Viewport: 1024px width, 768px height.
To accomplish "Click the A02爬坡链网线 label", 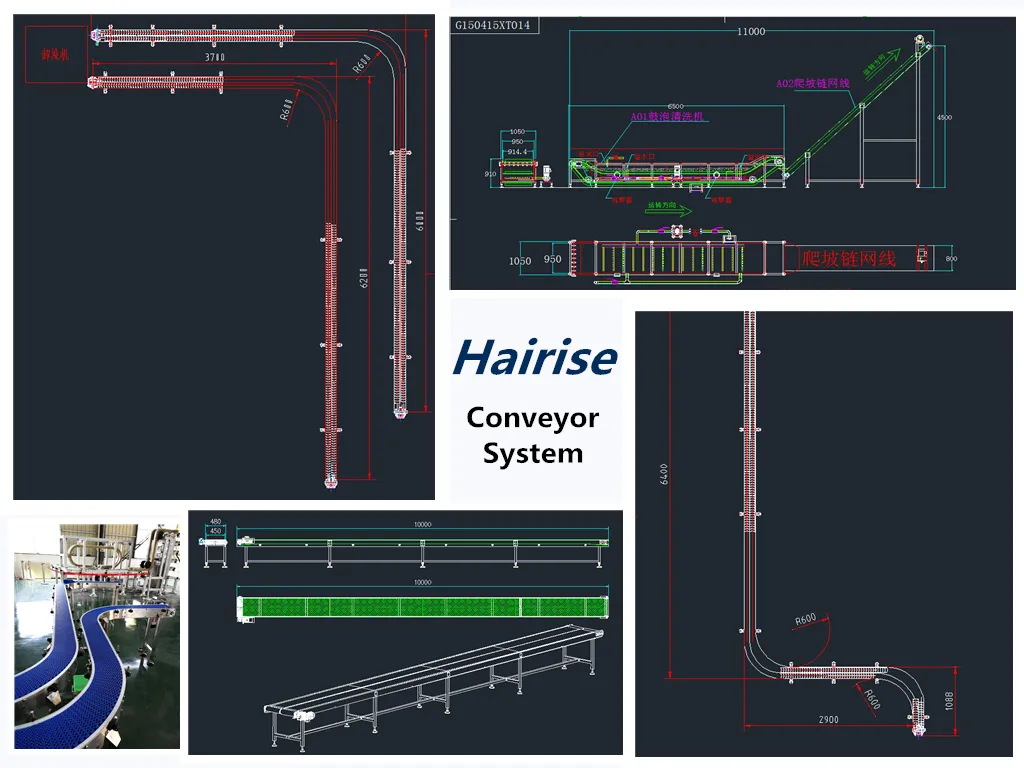I will [812, 83].
